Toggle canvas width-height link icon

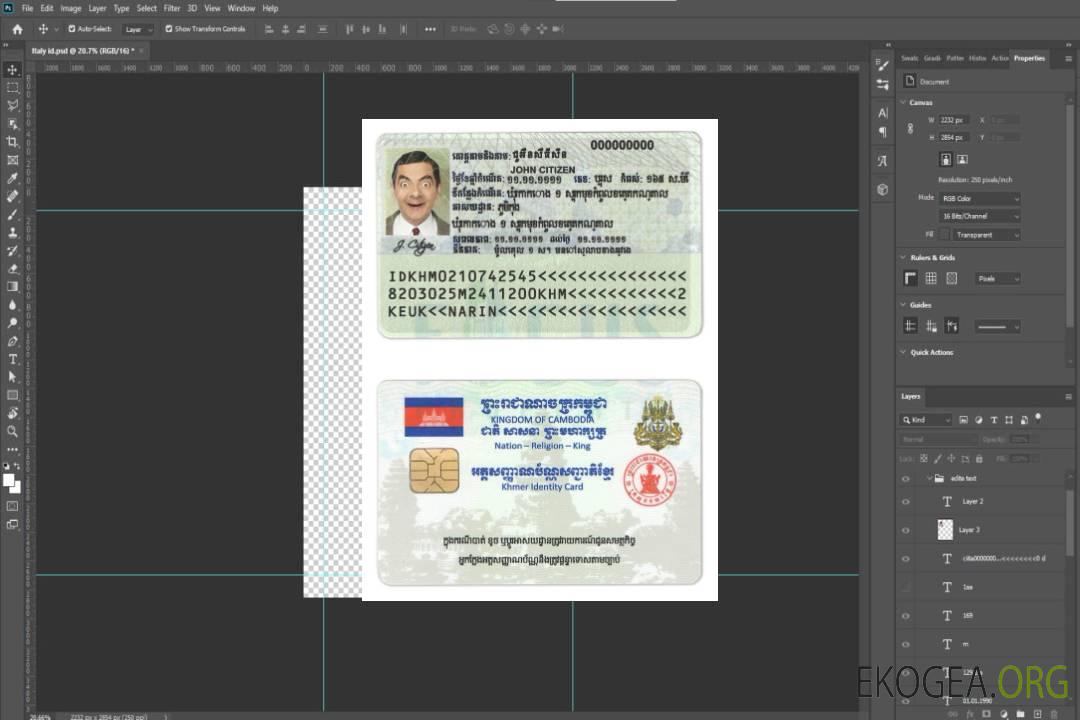911,128
